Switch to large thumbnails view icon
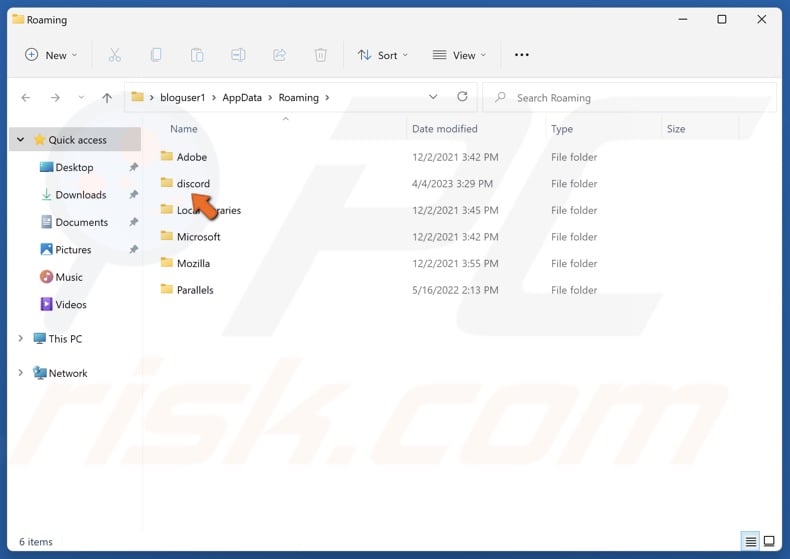The image size is (790, 559). coord(769,541)
